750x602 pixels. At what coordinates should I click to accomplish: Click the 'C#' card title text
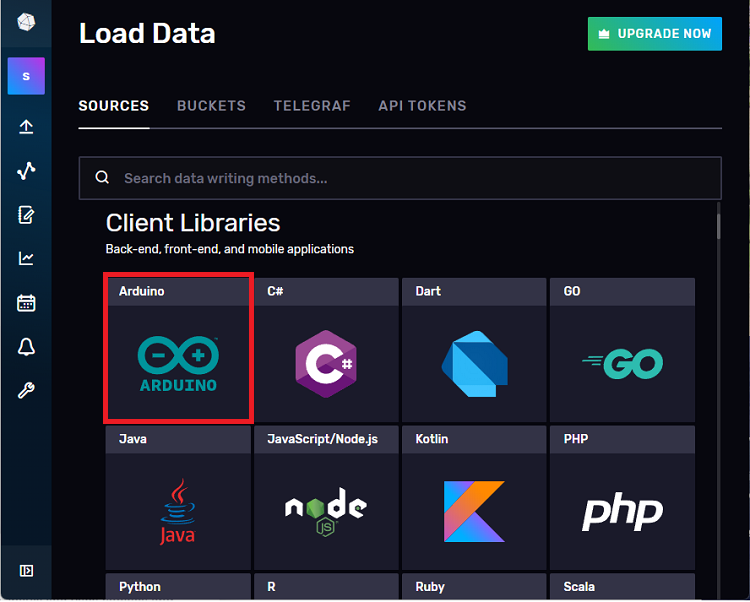click(x=275, y=291)
